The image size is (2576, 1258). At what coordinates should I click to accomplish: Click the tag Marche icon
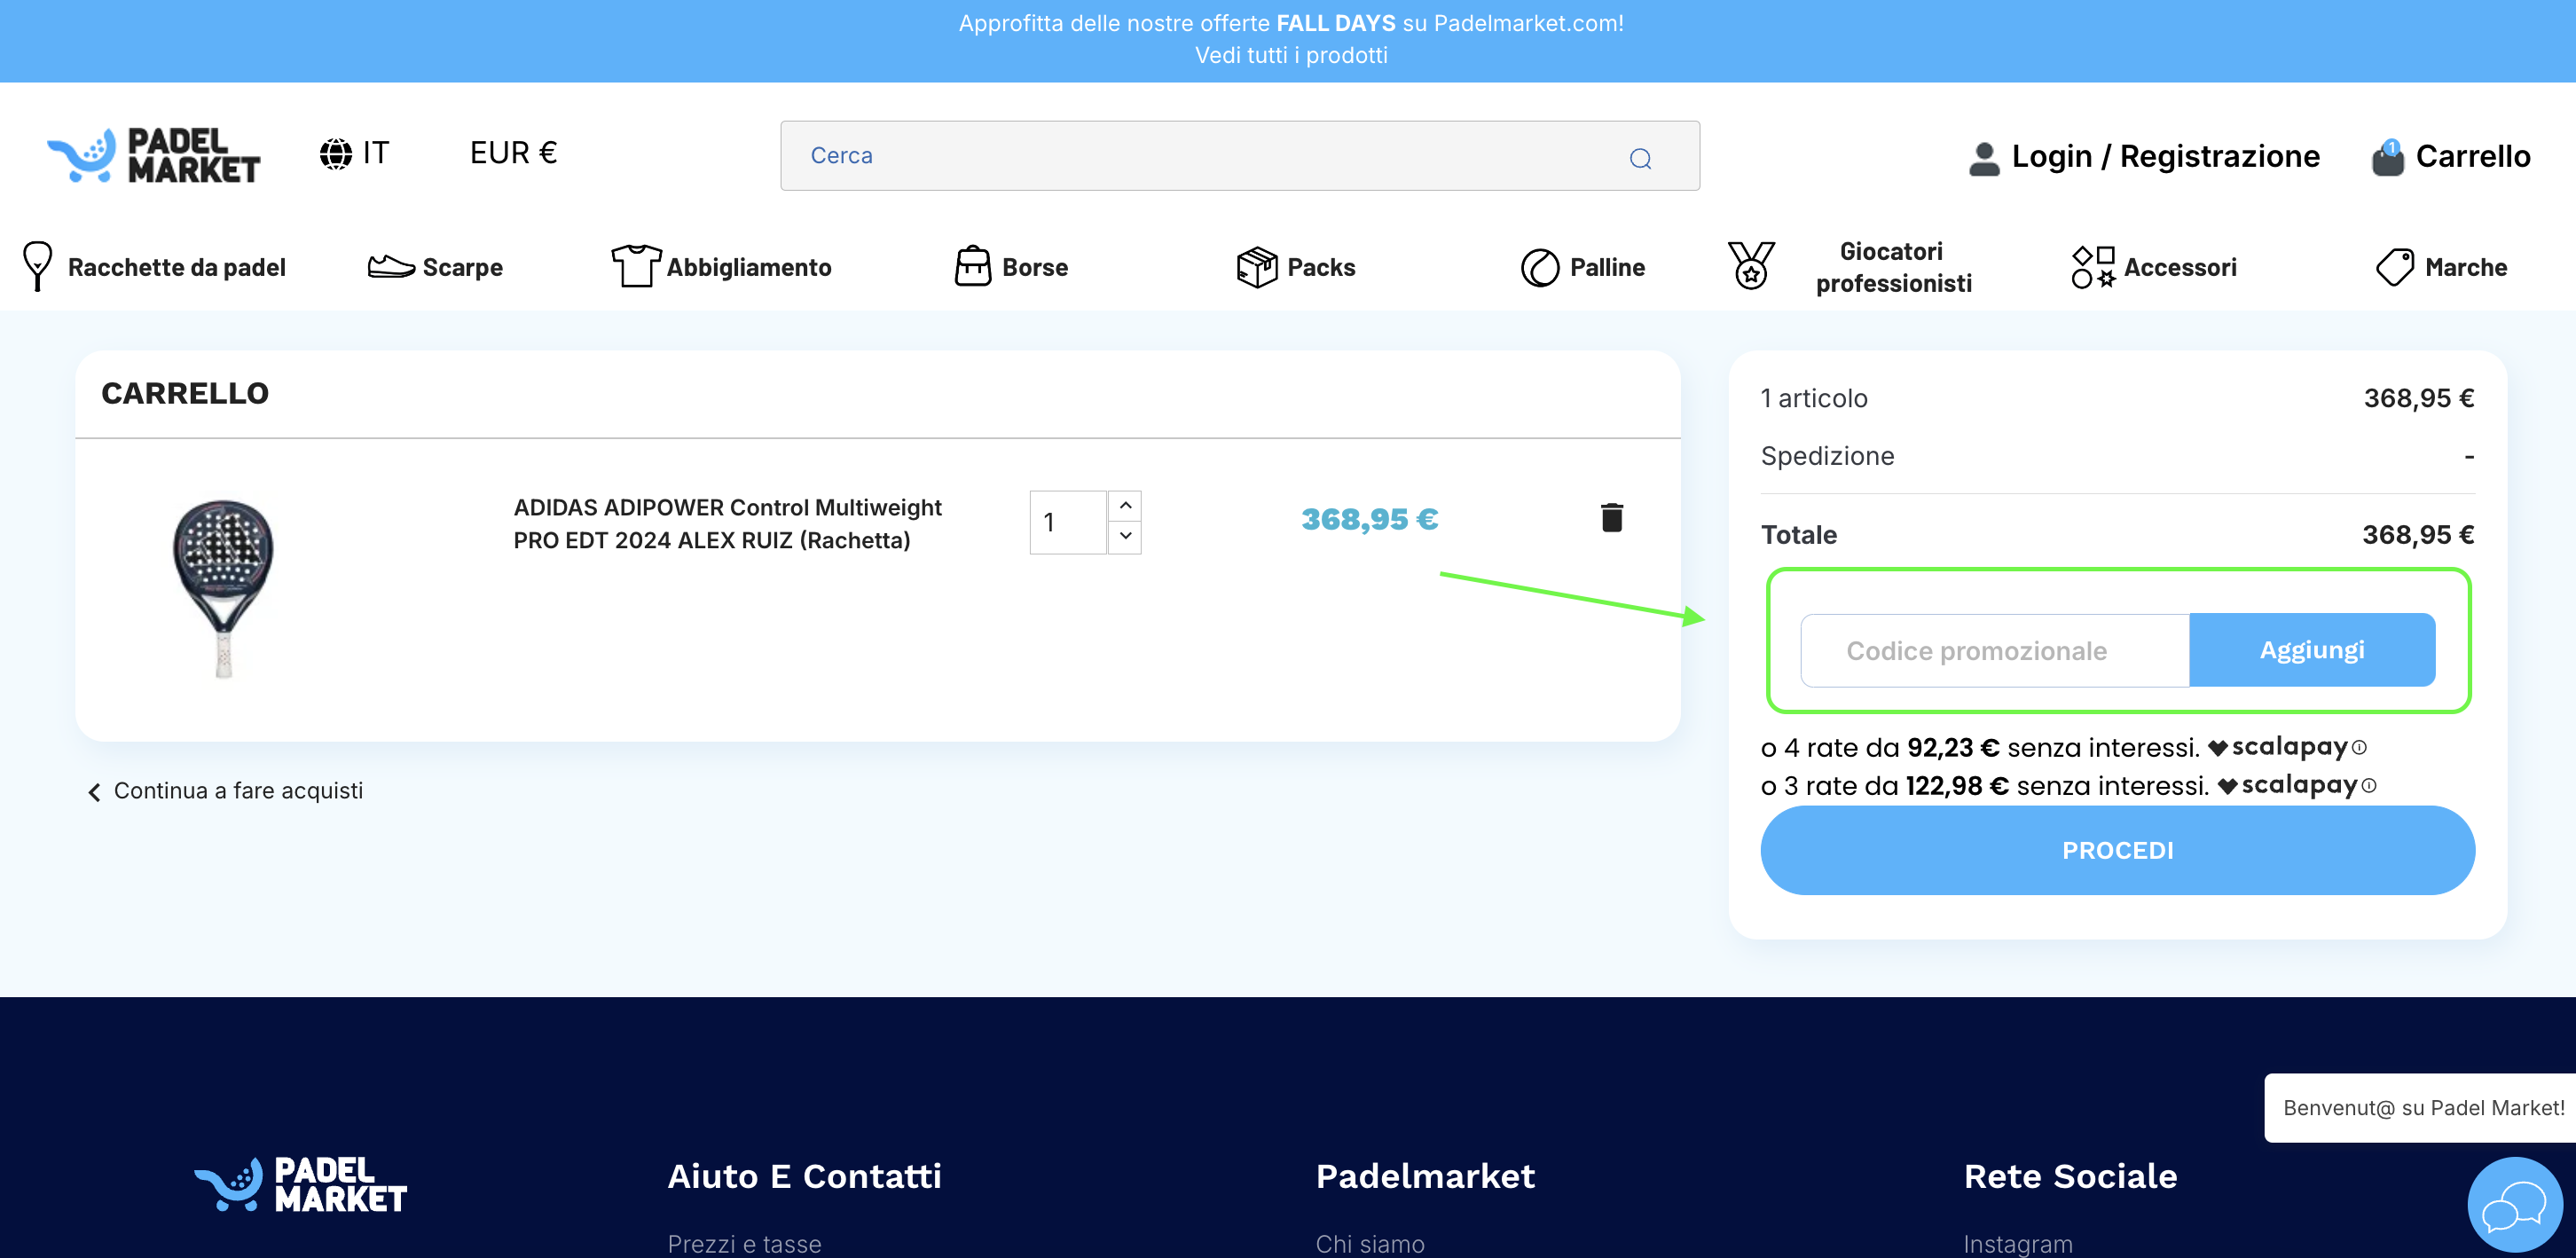point(2395,267)
